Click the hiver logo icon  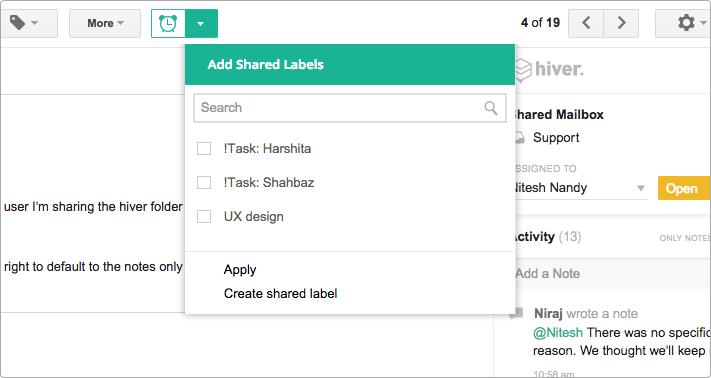tap(523, 70)
